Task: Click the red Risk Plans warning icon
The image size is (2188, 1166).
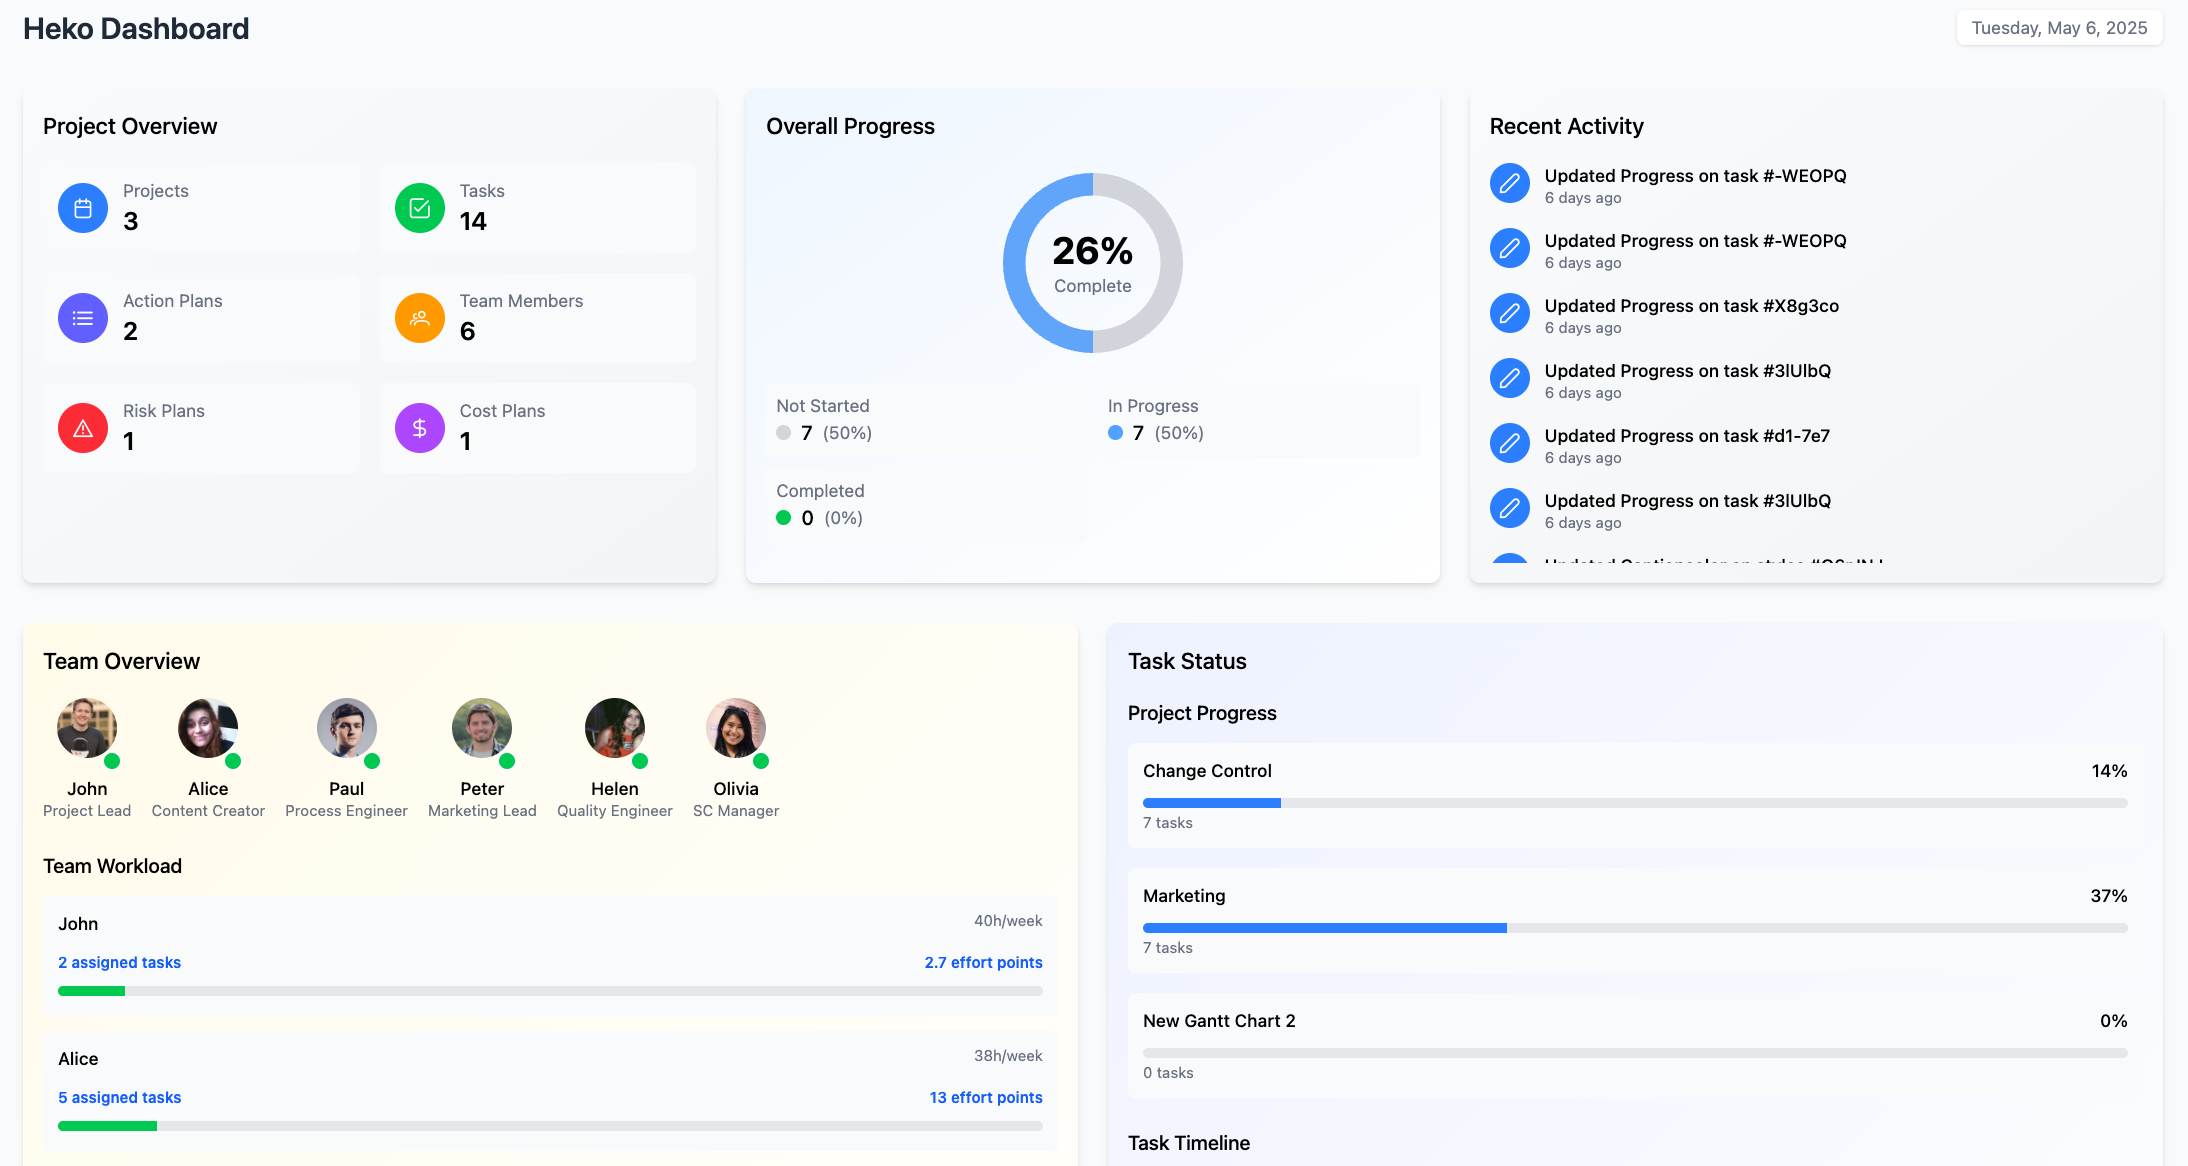Action: 83,428
